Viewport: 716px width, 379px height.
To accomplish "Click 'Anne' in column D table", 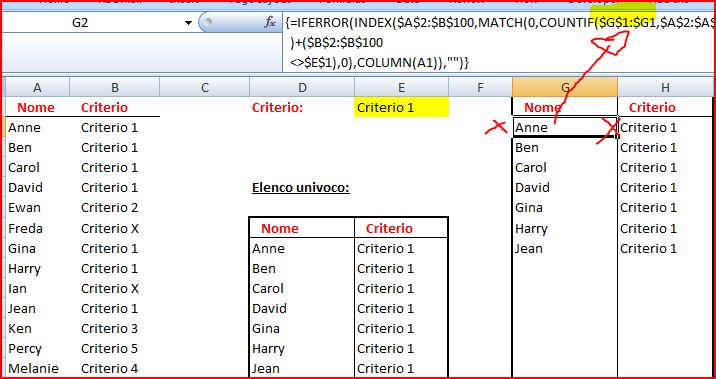I will (x=268, y=248).
